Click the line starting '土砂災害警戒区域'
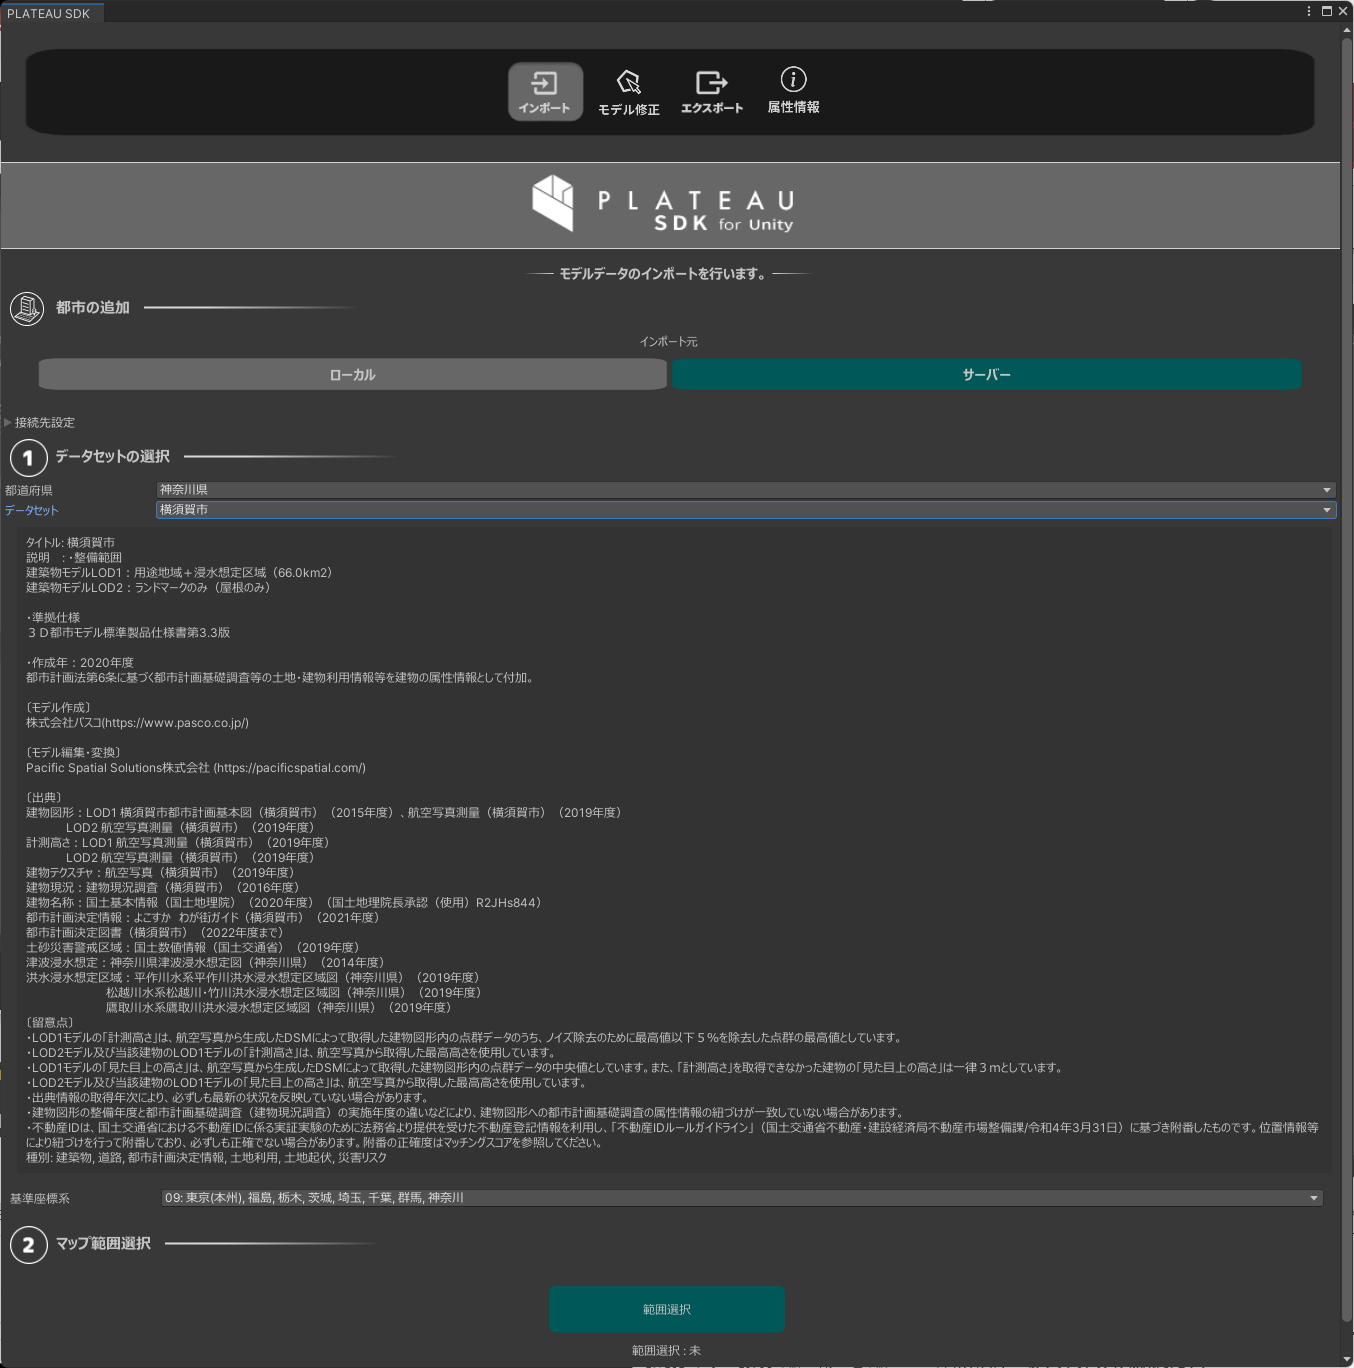 [x=193, y=948]
